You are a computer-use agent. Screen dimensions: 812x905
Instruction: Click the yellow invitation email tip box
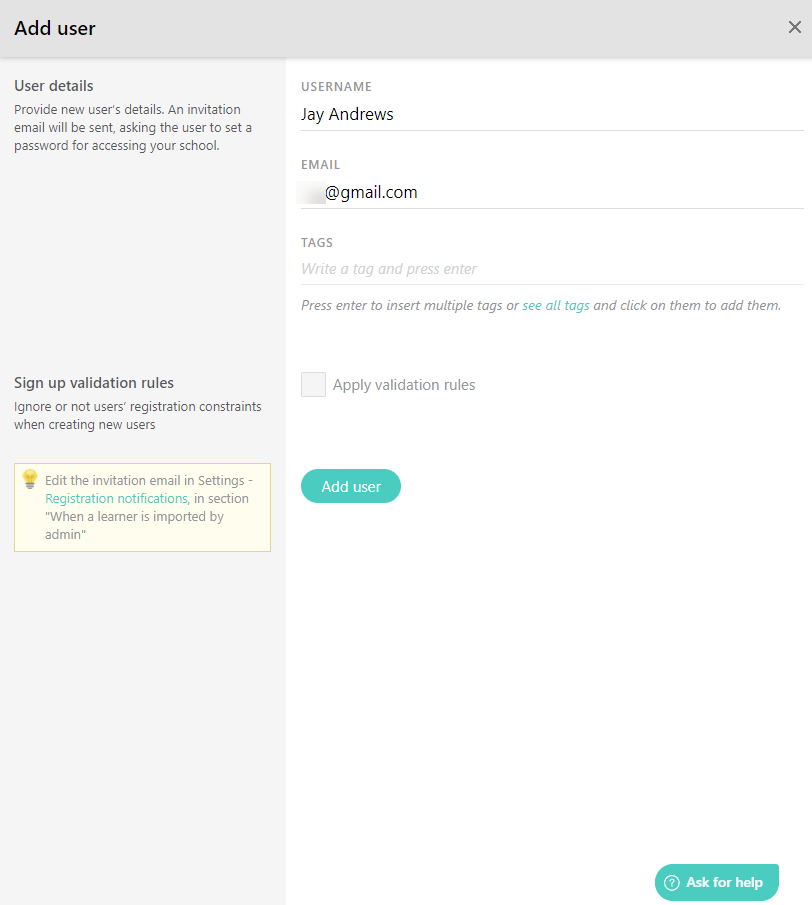click(x=141, y=507)
